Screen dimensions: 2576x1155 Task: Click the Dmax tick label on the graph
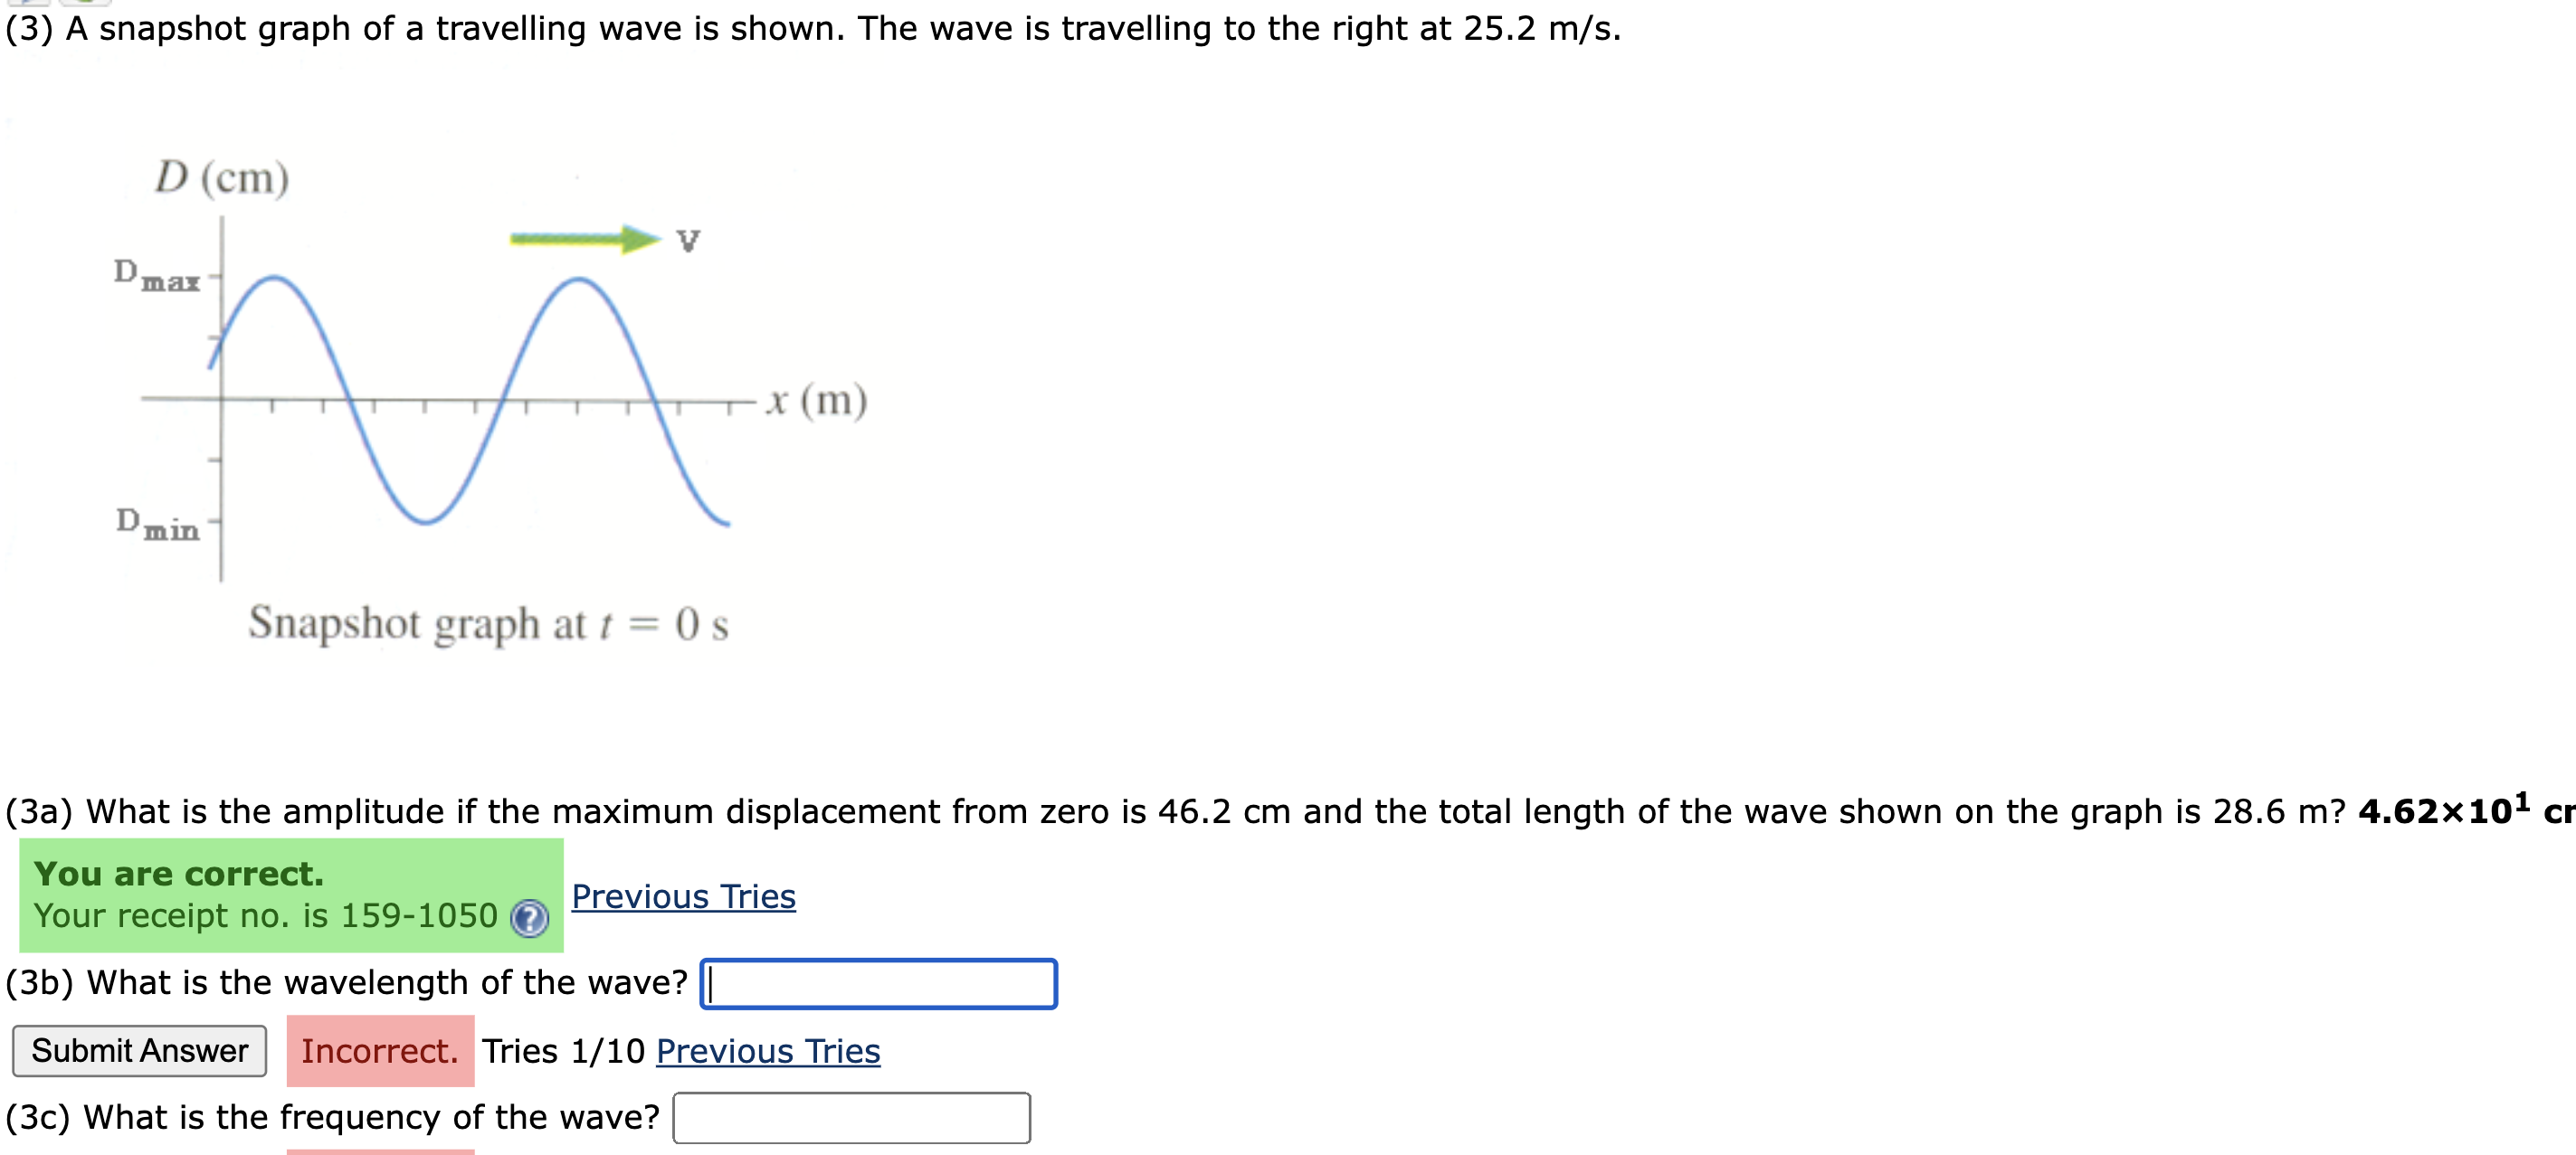[x=156, y=273]
